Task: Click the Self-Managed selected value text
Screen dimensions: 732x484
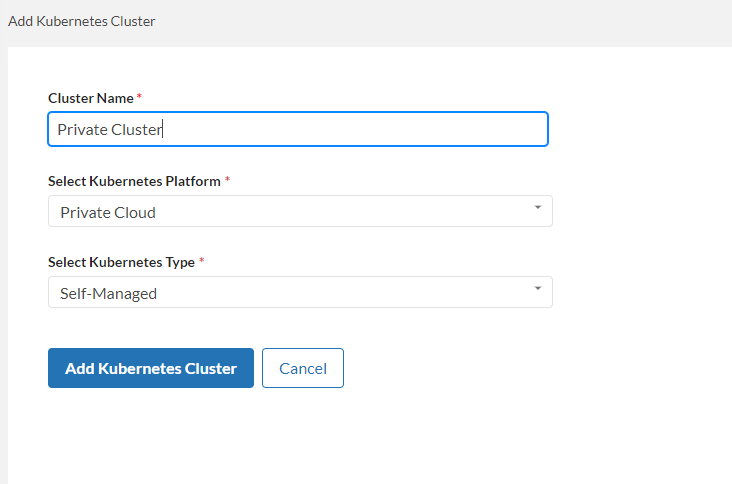Action: click(x=108, y=293)
